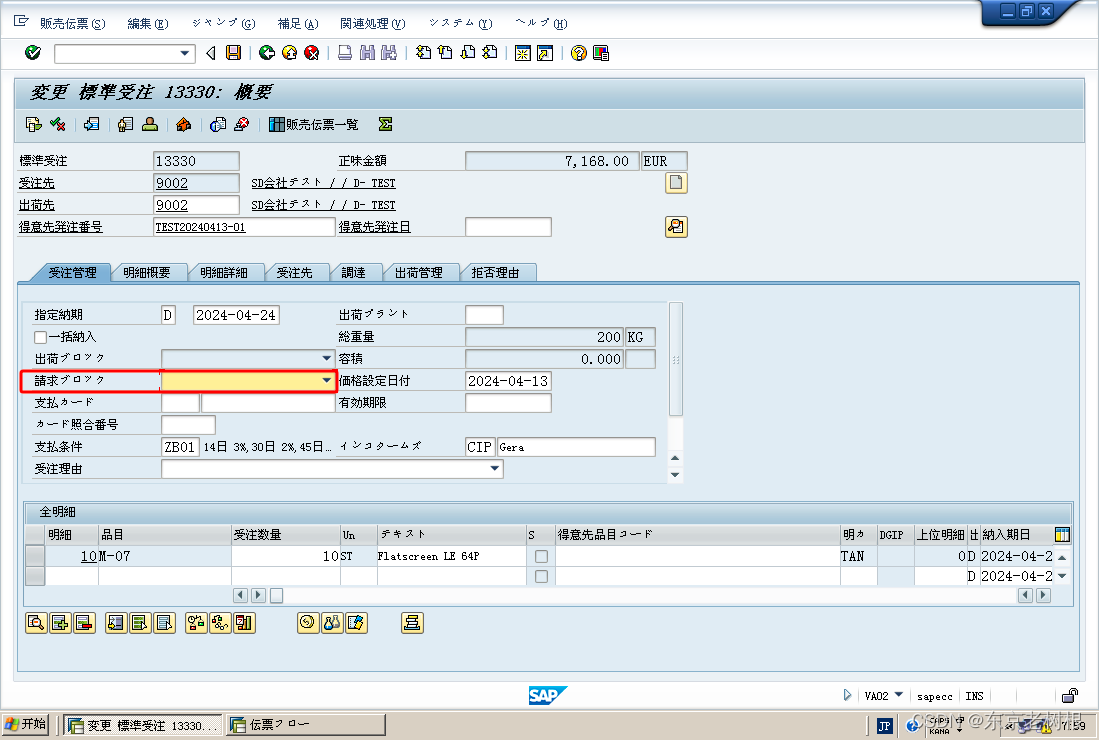This screenshot has height=740, width=1099.
Task: Click the yellow Help question mark icon
Action: coord(578,53)
